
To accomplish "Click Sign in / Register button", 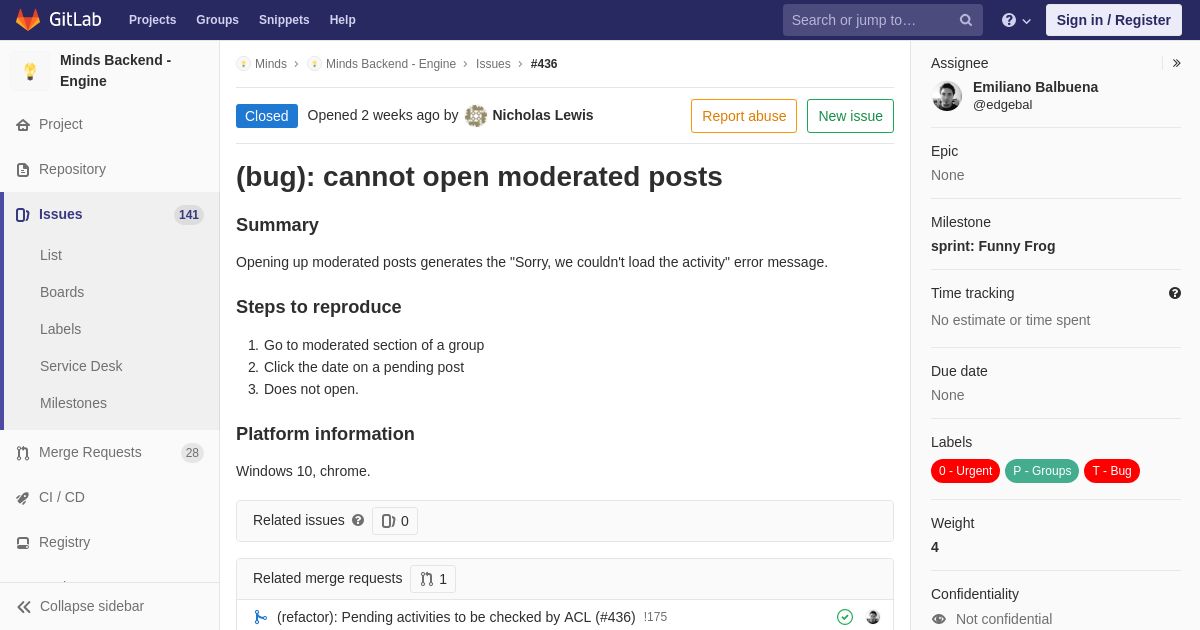I will 1113,20.
